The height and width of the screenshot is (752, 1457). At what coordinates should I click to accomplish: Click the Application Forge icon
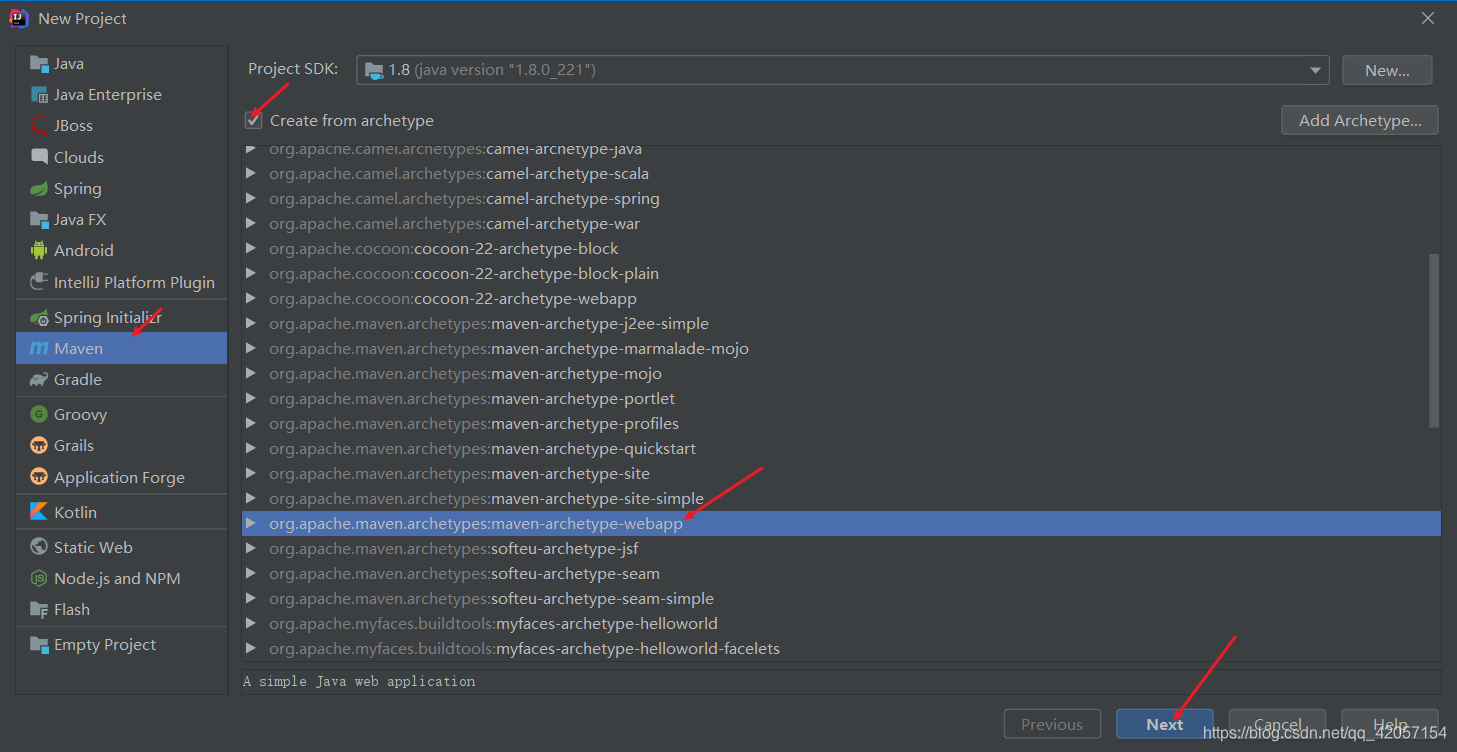(x=39, y=477)
